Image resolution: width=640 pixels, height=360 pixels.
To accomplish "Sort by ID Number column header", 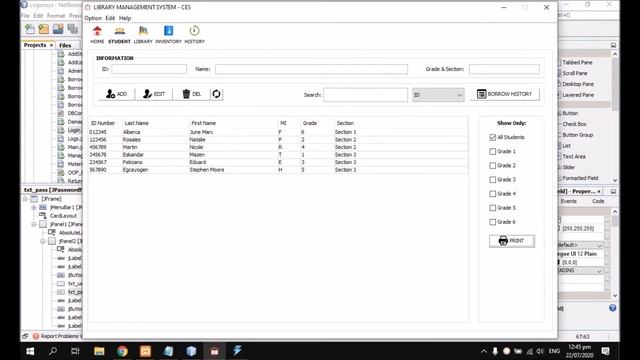I will [x=105, y=123].
